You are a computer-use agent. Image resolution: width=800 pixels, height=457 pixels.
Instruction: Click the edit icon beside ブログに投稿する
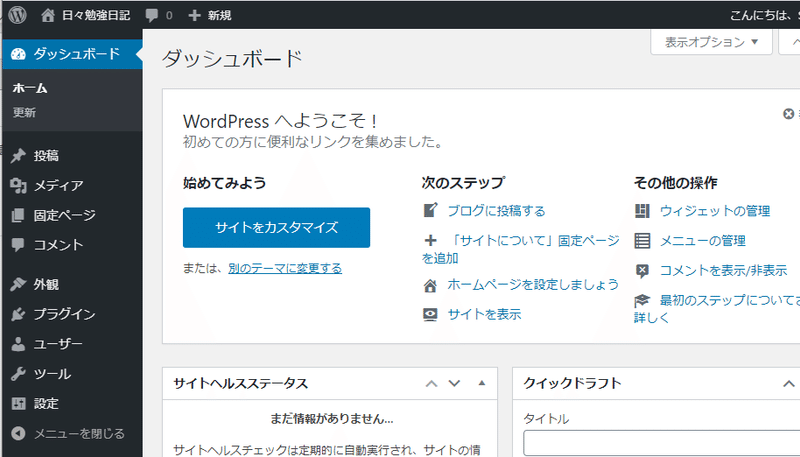(431, 210)
